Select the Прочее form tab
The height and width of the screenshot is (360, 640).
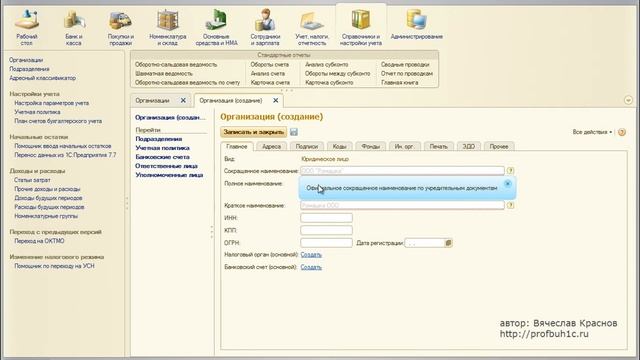click(499, 146)
